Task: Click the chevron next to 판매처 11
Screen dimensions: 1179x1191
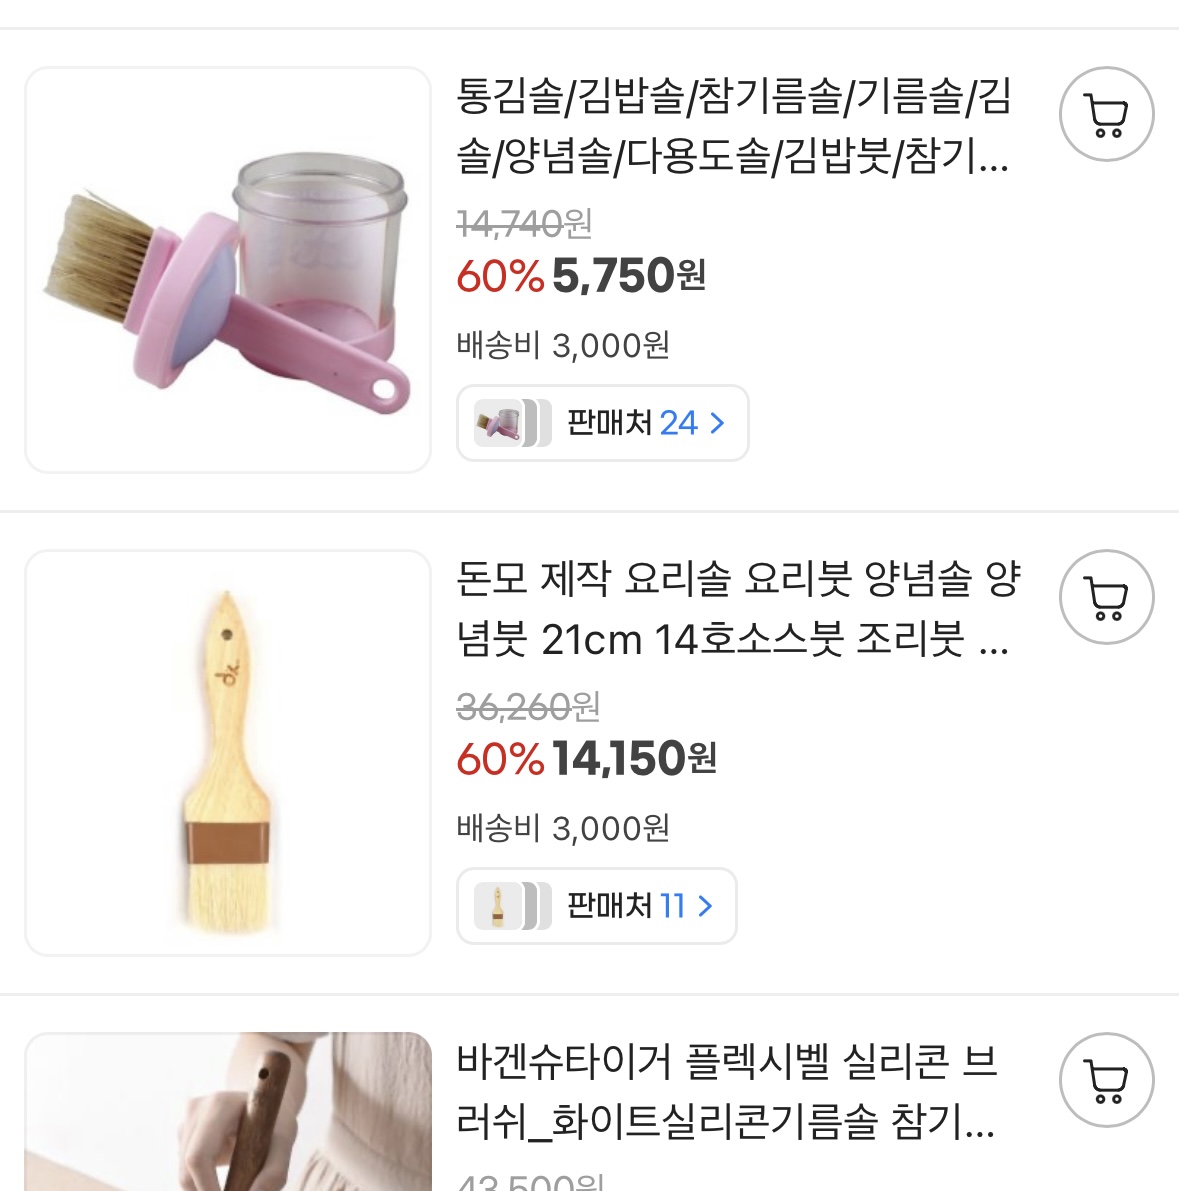Action: click(706, 906)
